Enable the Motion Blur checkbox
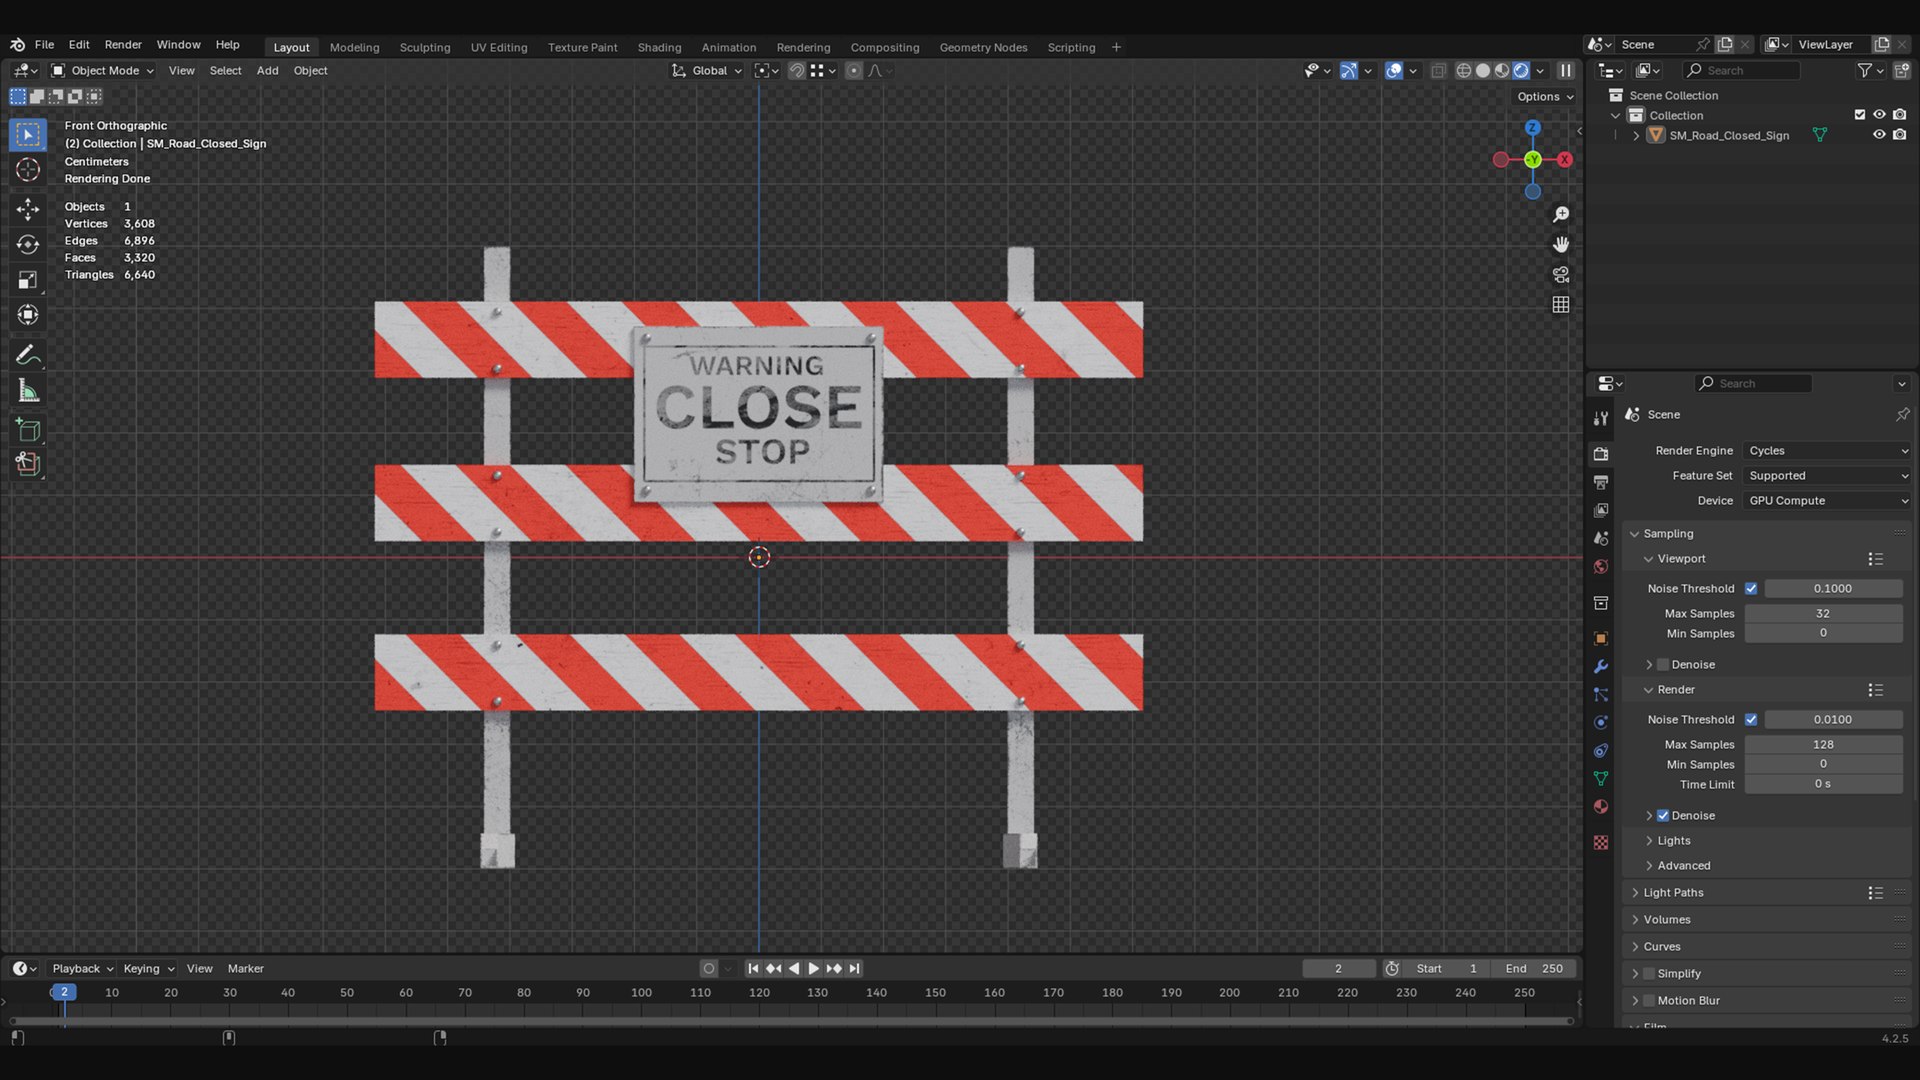The height and width of the screenshot is (1080, 1920). click(1649, 1001)
